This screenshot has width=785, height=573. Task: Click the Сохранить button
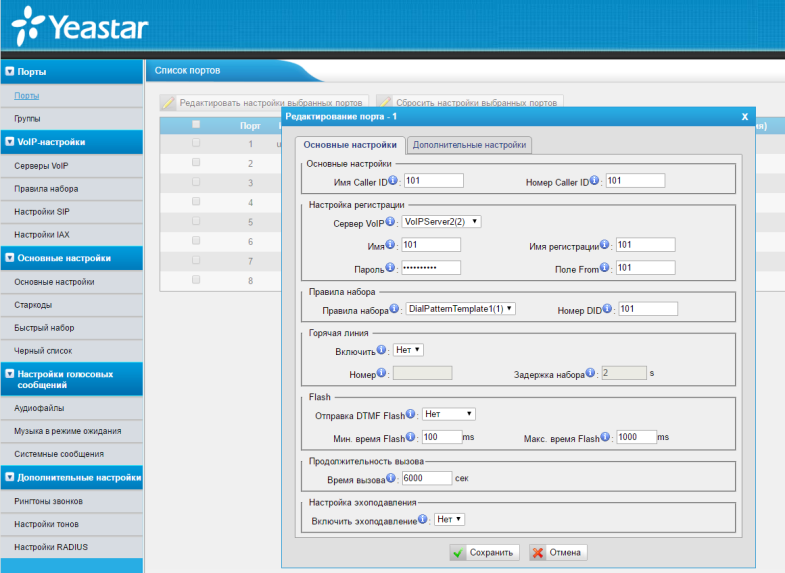(483, 552)
